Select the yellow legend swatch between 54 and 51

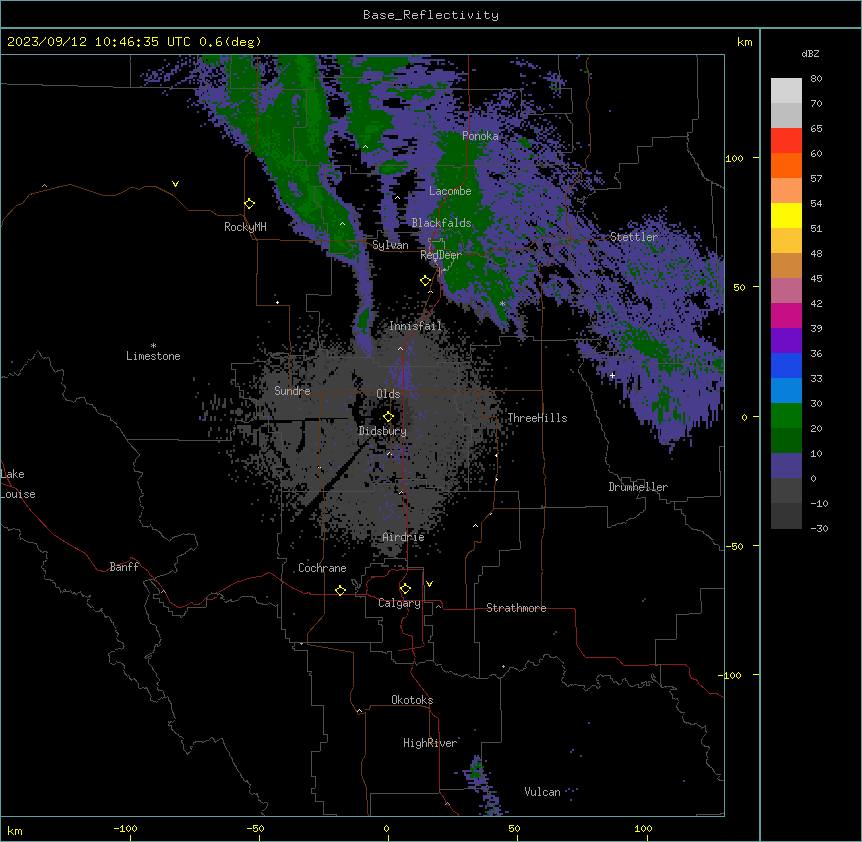point(786,216)
